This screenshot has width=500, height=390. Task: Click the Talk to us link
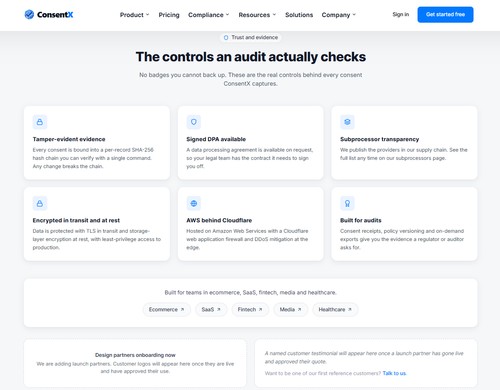[x=394, y=373]
